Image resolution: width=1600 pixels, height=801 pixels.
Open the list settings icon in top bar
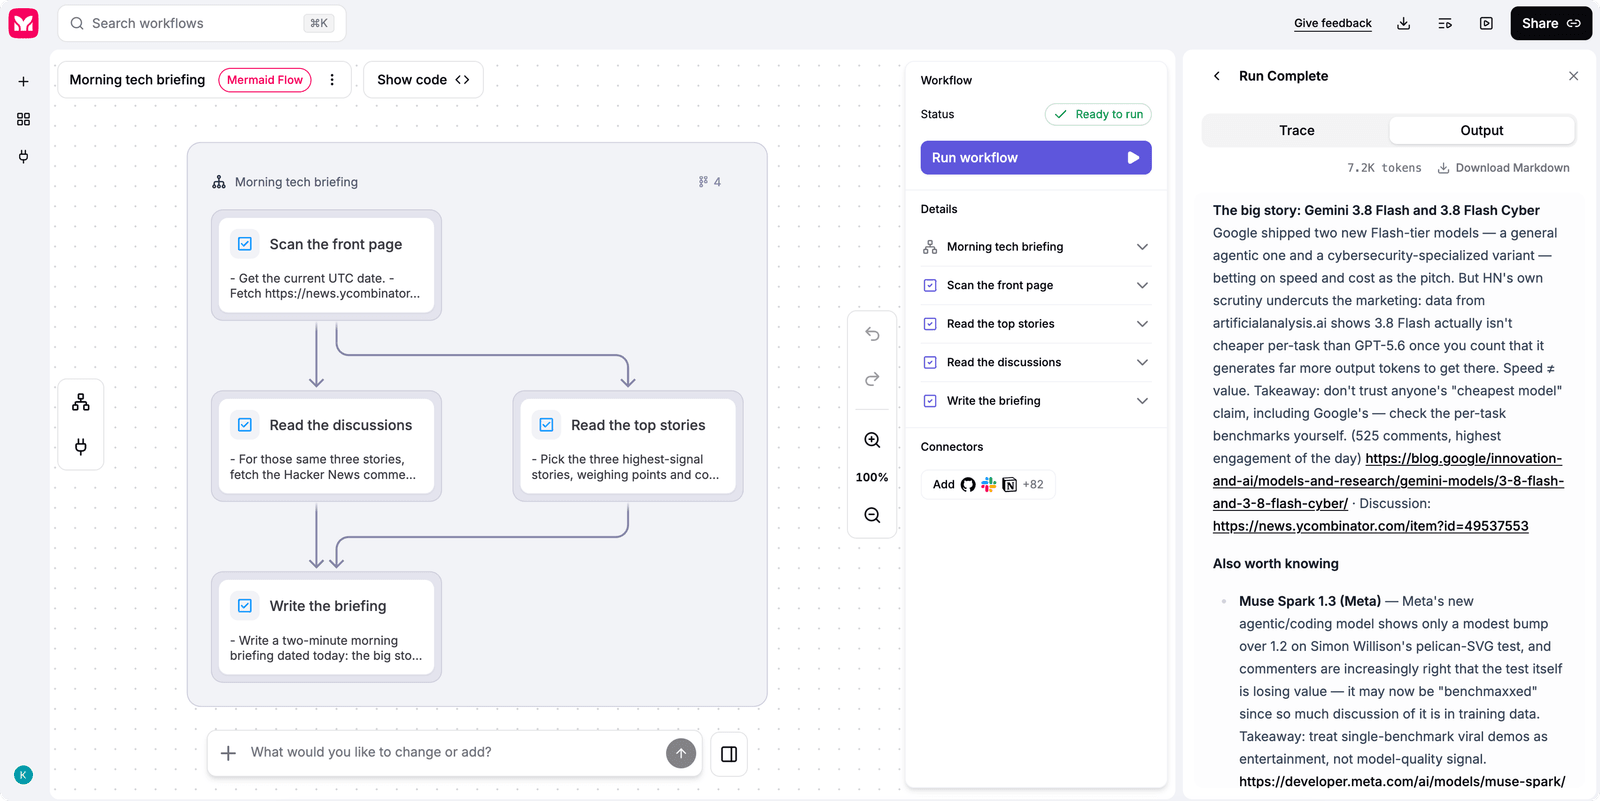(x=1445, y=23)
